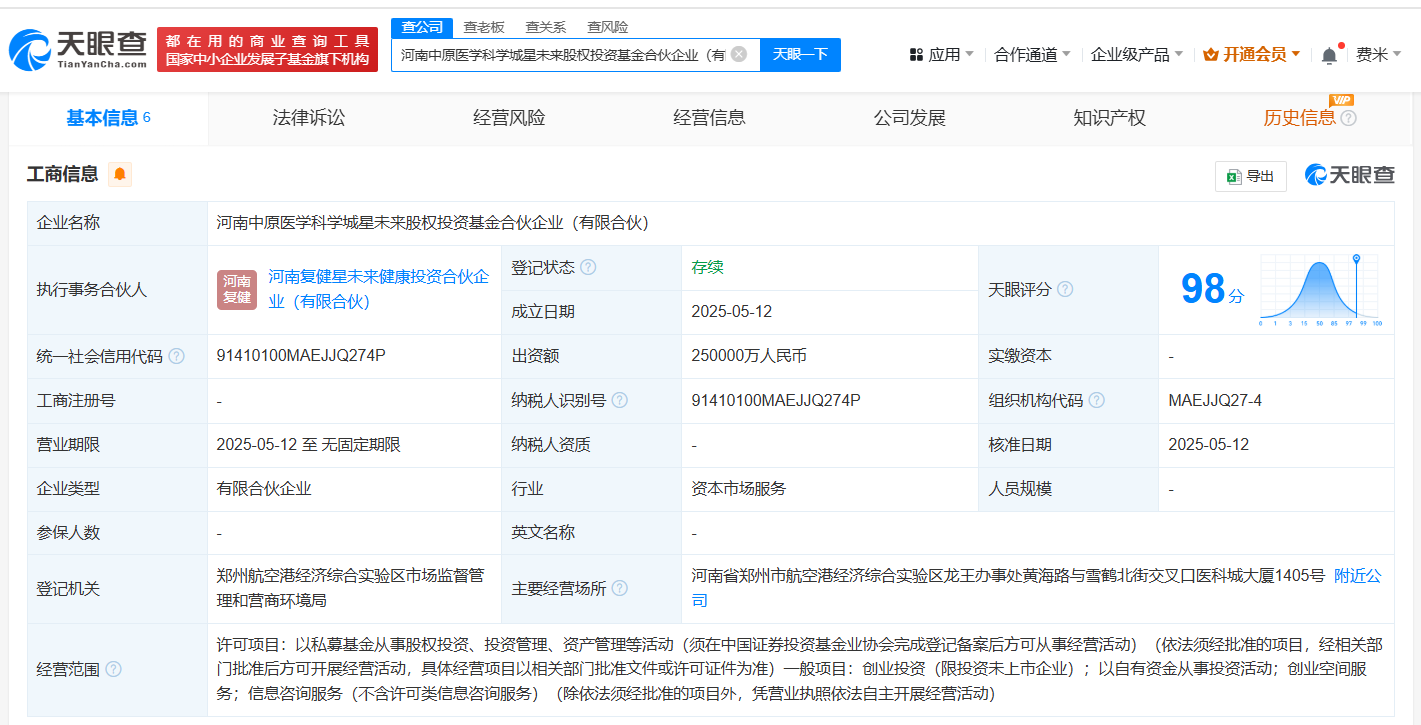Click help icon beside 主要经营场所
Image resolution: width=1421 pixels, height=725 pixels.
coord(620,588)
